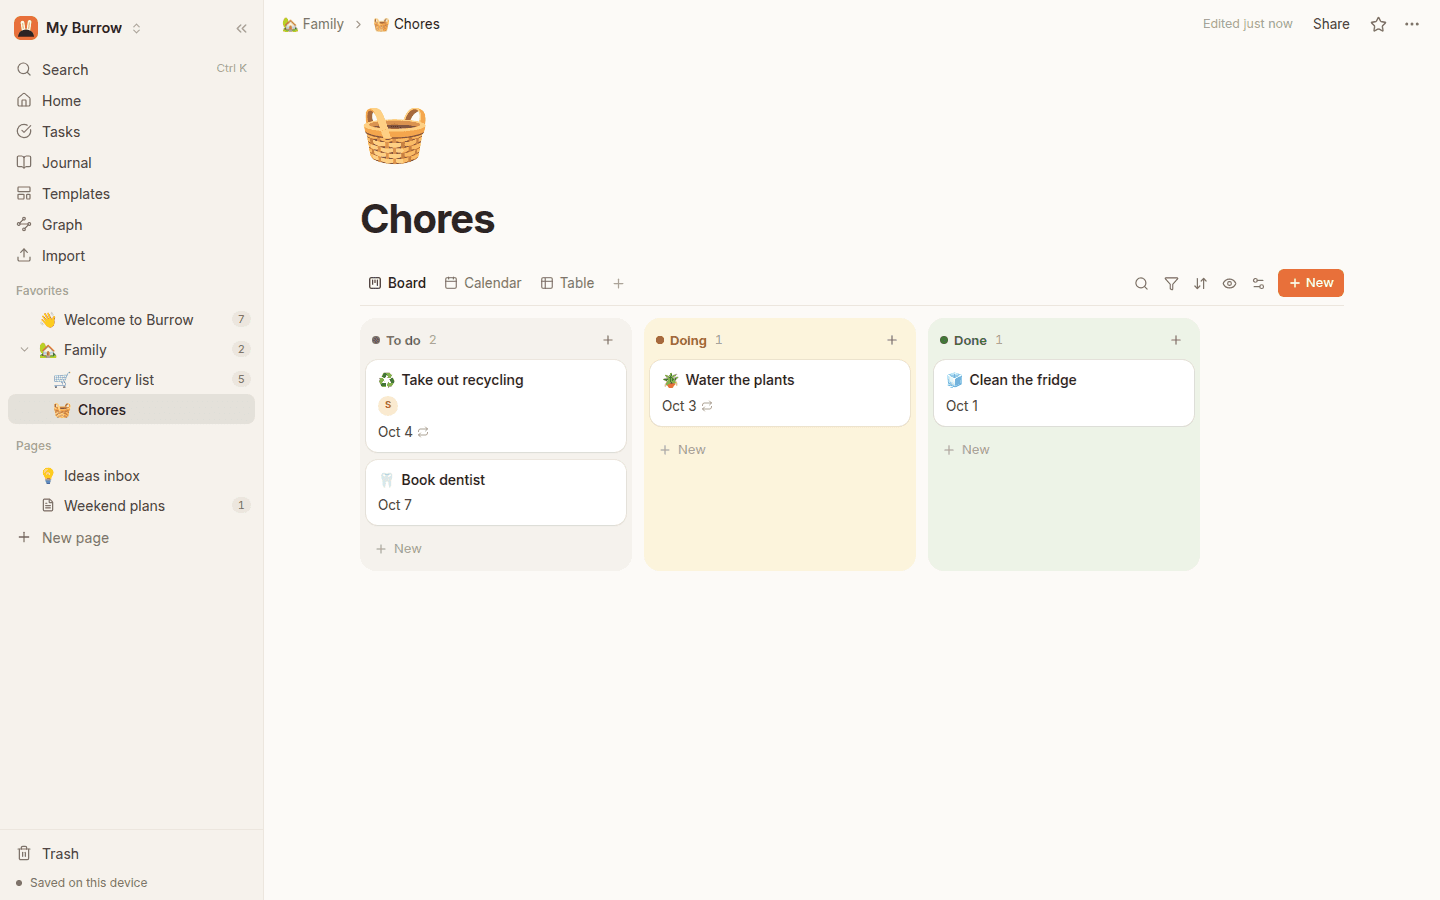Toggle property visibility eye icon

click(x=1229, y=284)
